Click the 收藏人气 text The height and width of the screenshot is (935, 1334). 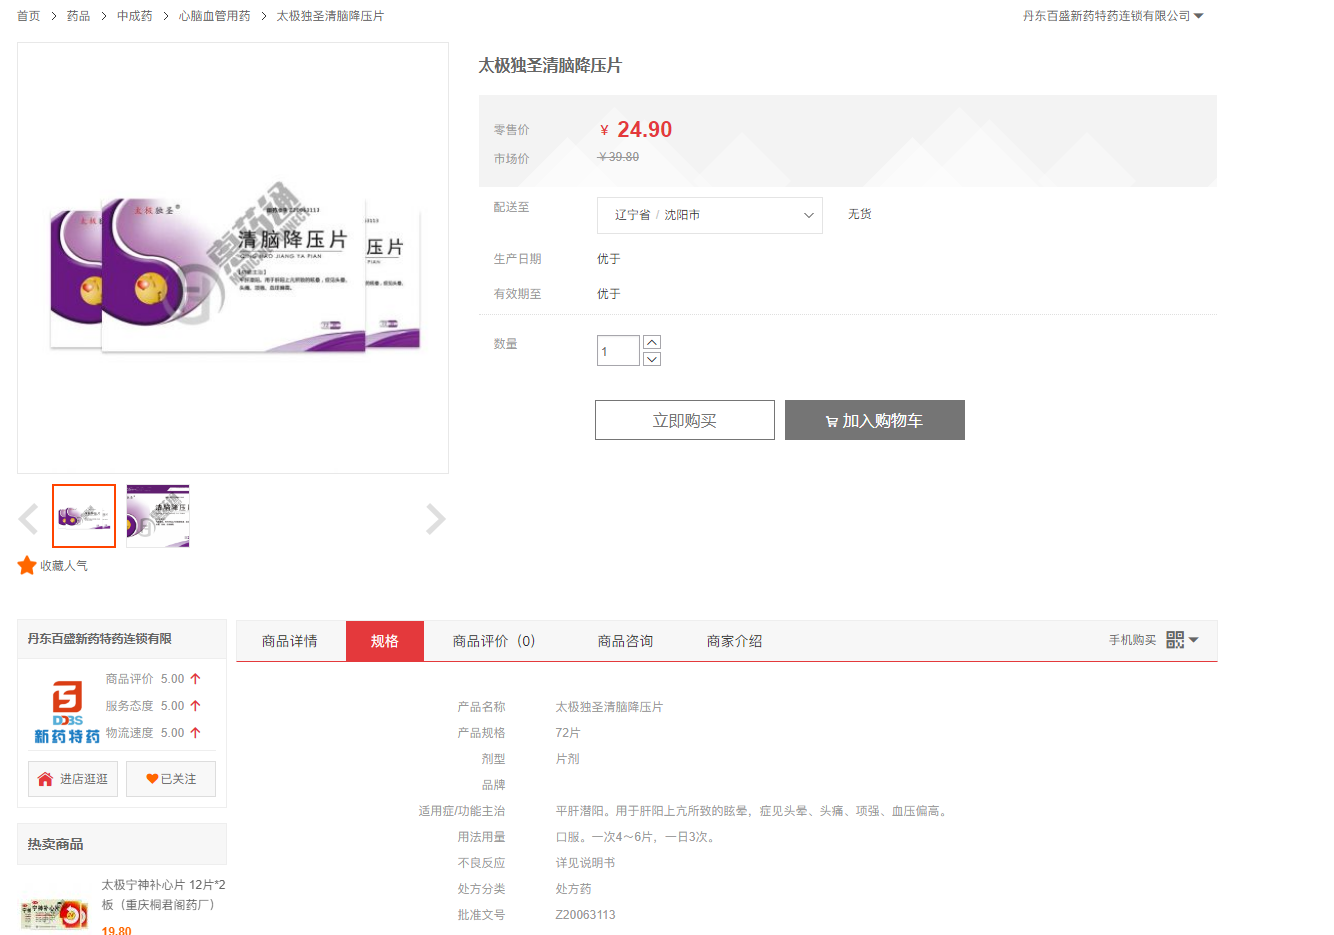point(64,566)
